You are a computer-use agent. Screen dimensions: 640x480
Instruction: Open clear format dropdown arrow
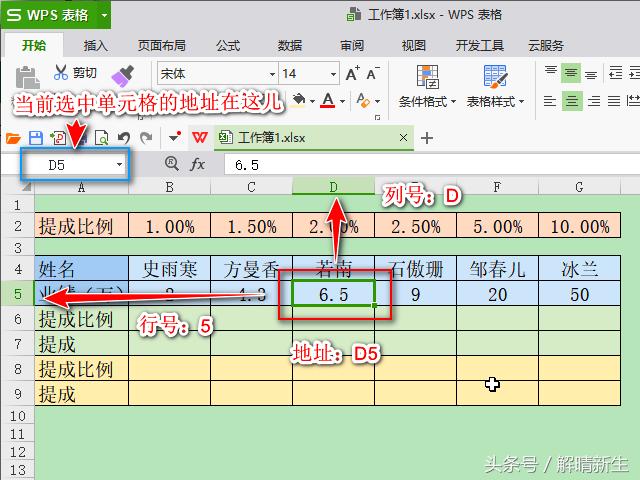pos(378,101)
